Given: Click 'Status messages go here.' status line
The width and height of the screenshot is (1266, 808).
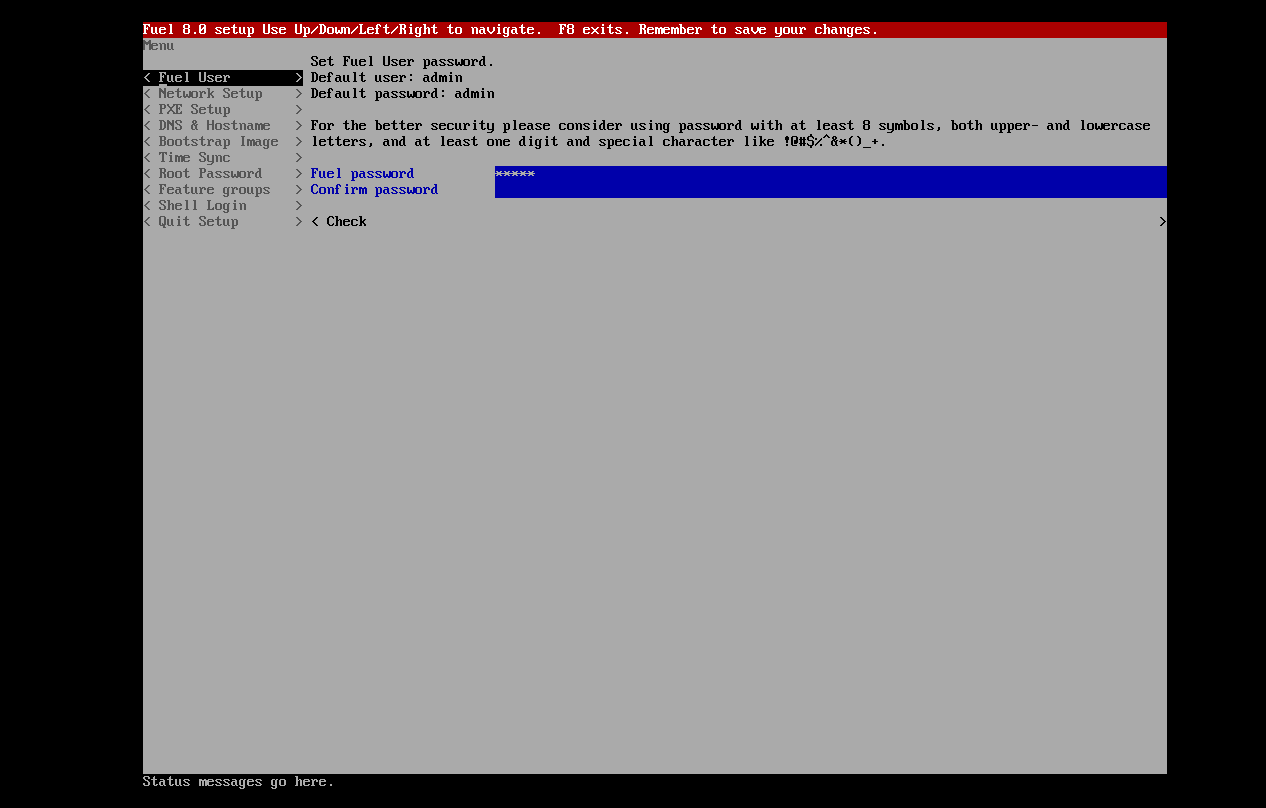Looking at the screenshot, I should [238, 782].
